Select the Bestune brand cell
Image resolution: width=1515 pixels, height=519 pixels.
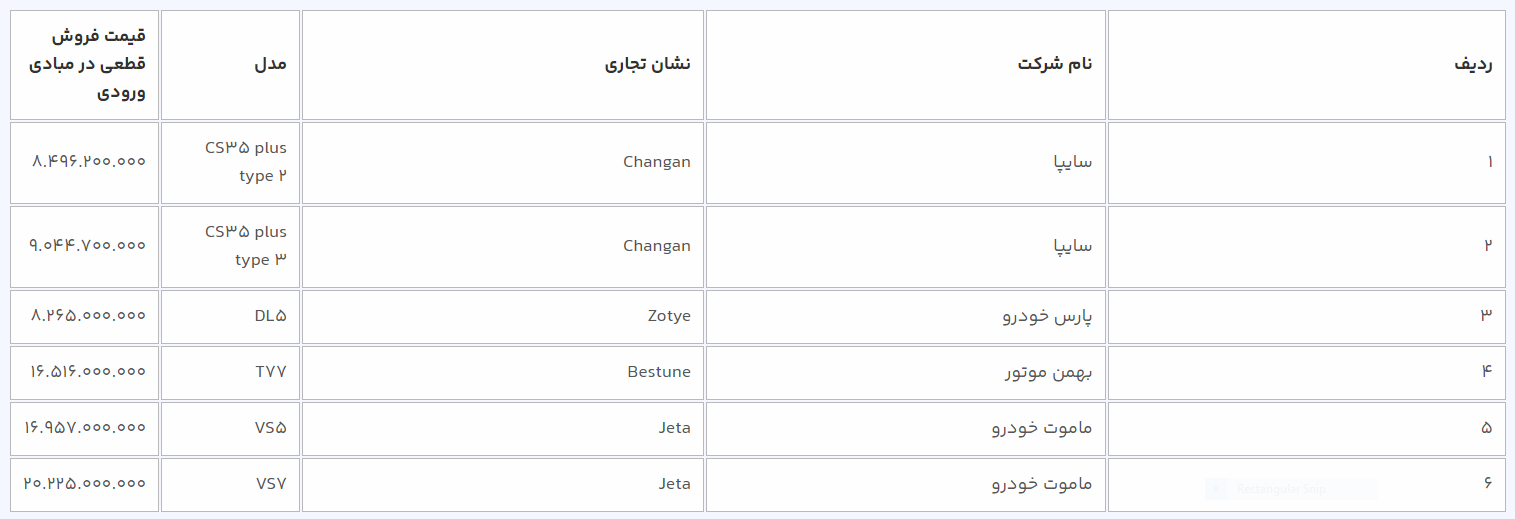tap(659, 372)
